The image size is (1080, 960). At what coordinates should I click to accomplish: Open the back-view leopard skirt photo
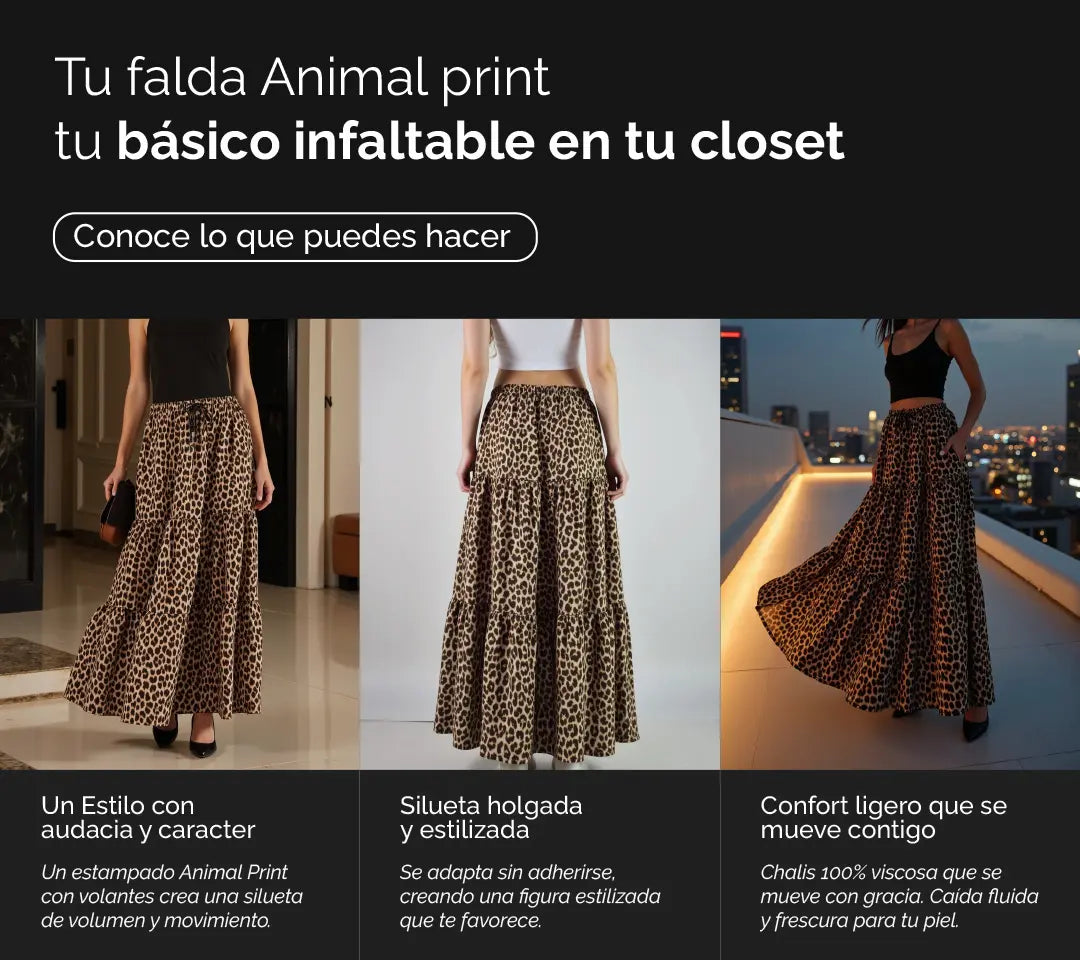coord(539,544)
